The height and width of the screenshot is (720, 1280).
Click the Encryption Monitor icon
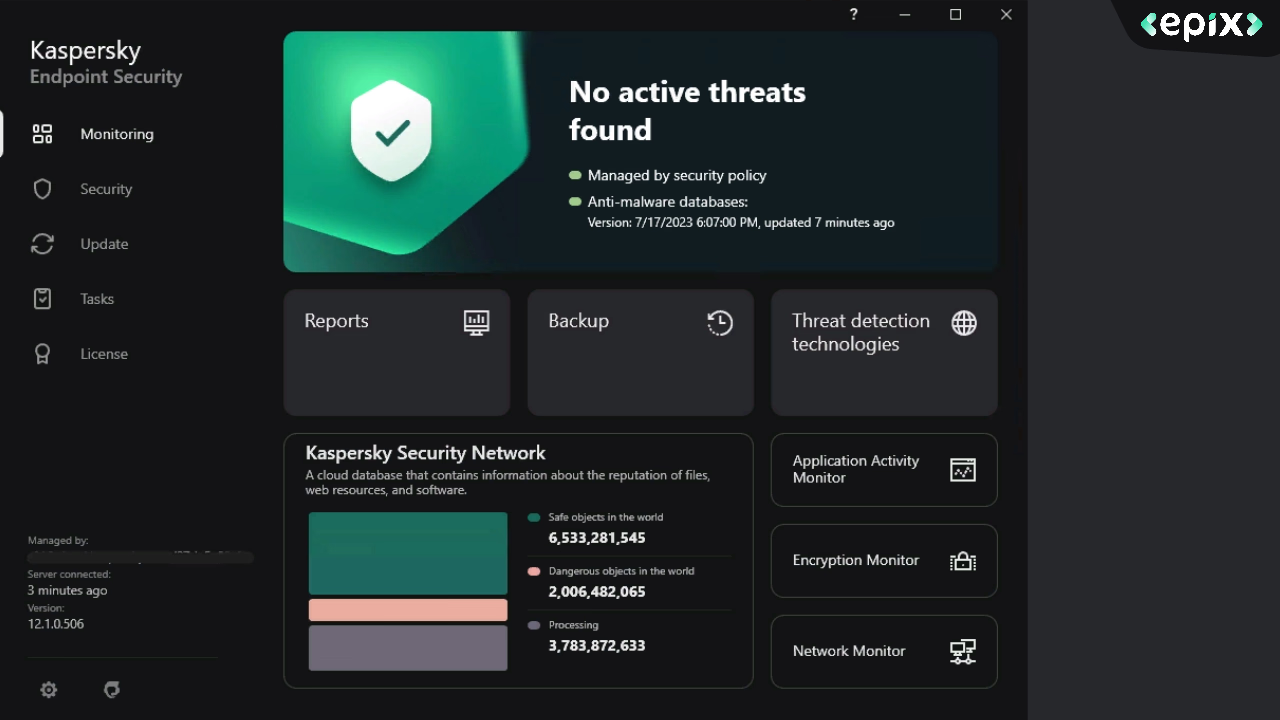tap(962, 561)
